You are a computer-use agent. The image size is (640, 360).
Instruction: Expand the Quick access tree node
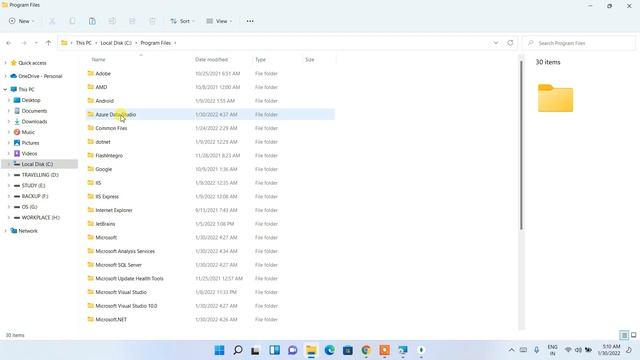point(5,63)
